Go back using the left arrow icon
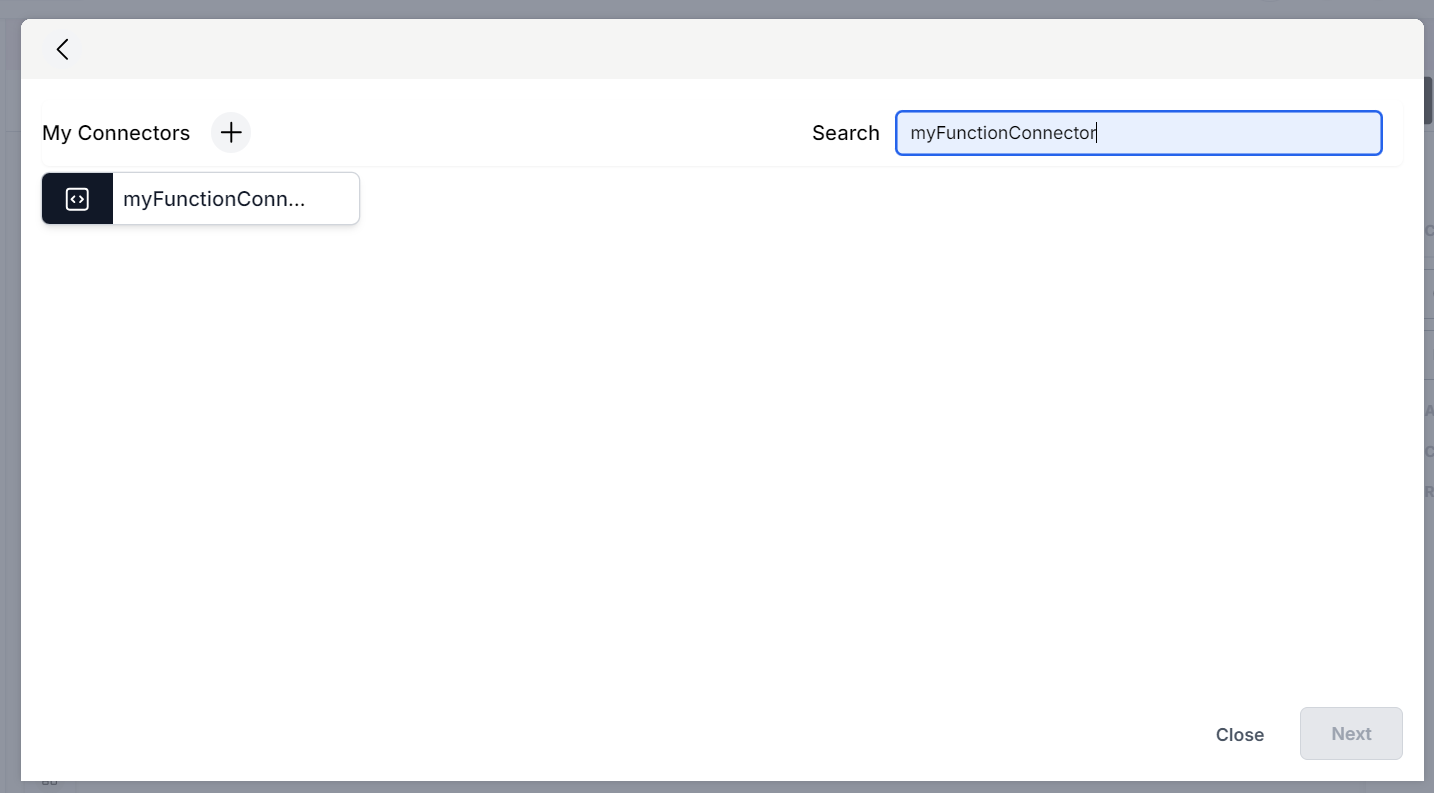1434x793 pixels. pos(62,49)
